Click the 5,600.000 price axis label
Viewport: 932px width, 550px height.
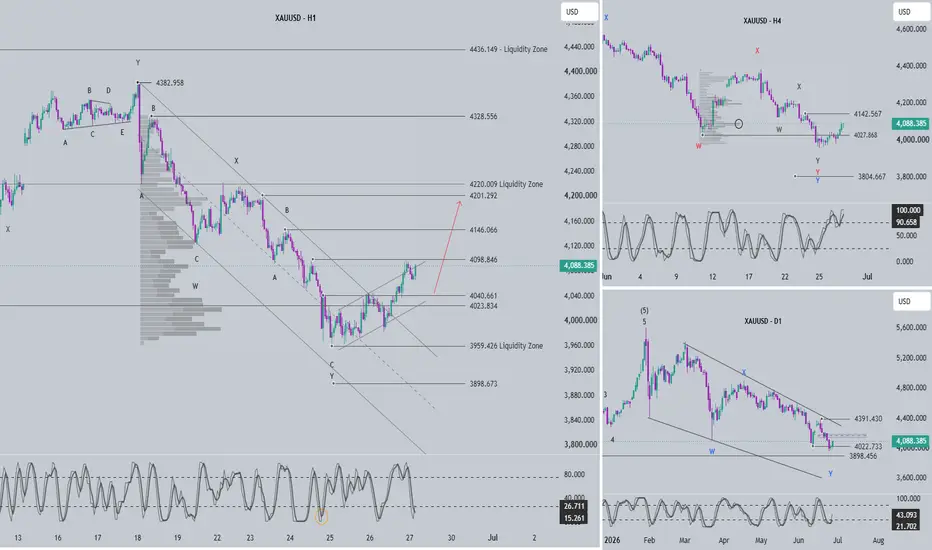click(x=911, y=328)
